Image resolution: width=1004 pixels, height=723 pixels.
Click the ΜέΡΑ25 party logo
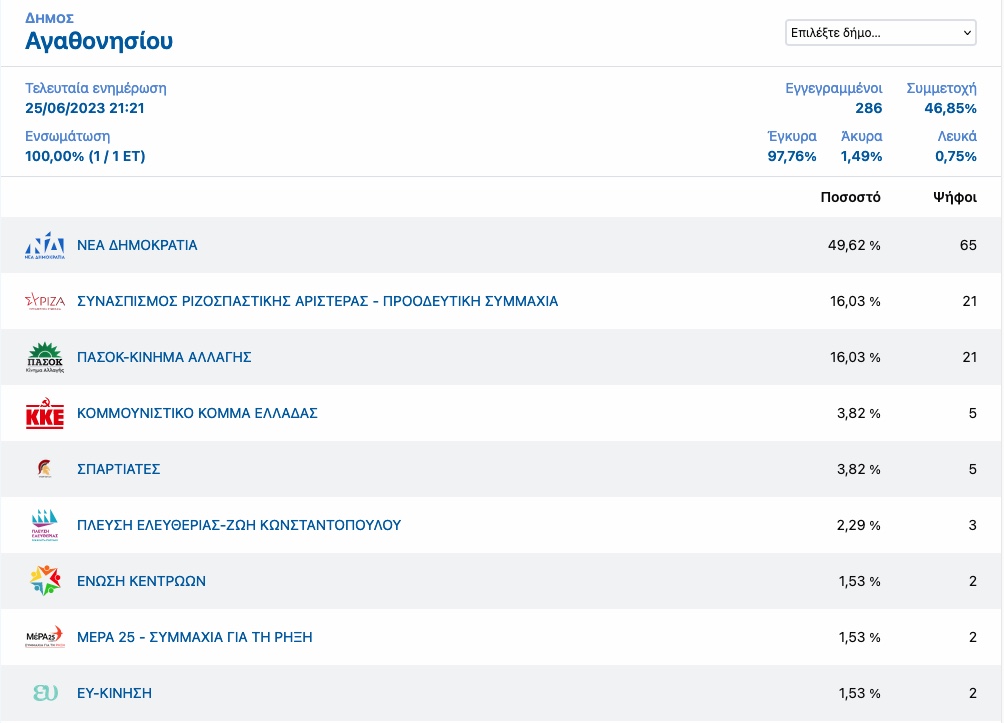pos(45,637)
